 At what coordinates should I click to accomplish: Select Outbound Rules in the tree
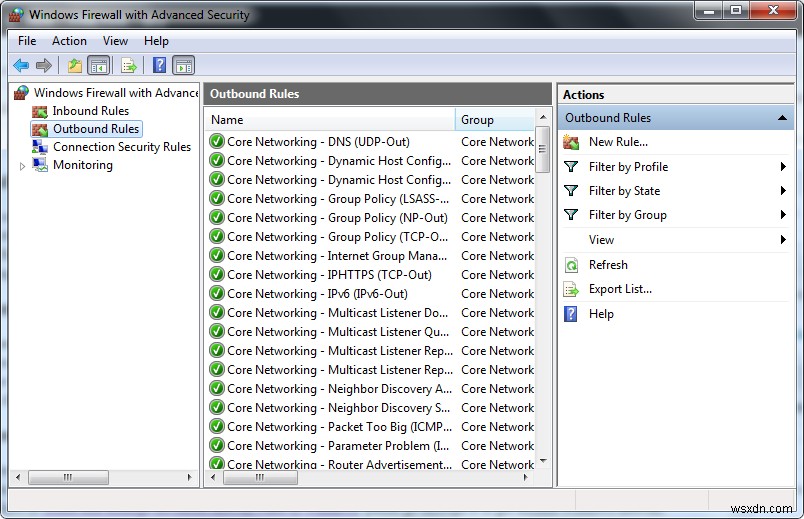(96, 129)
